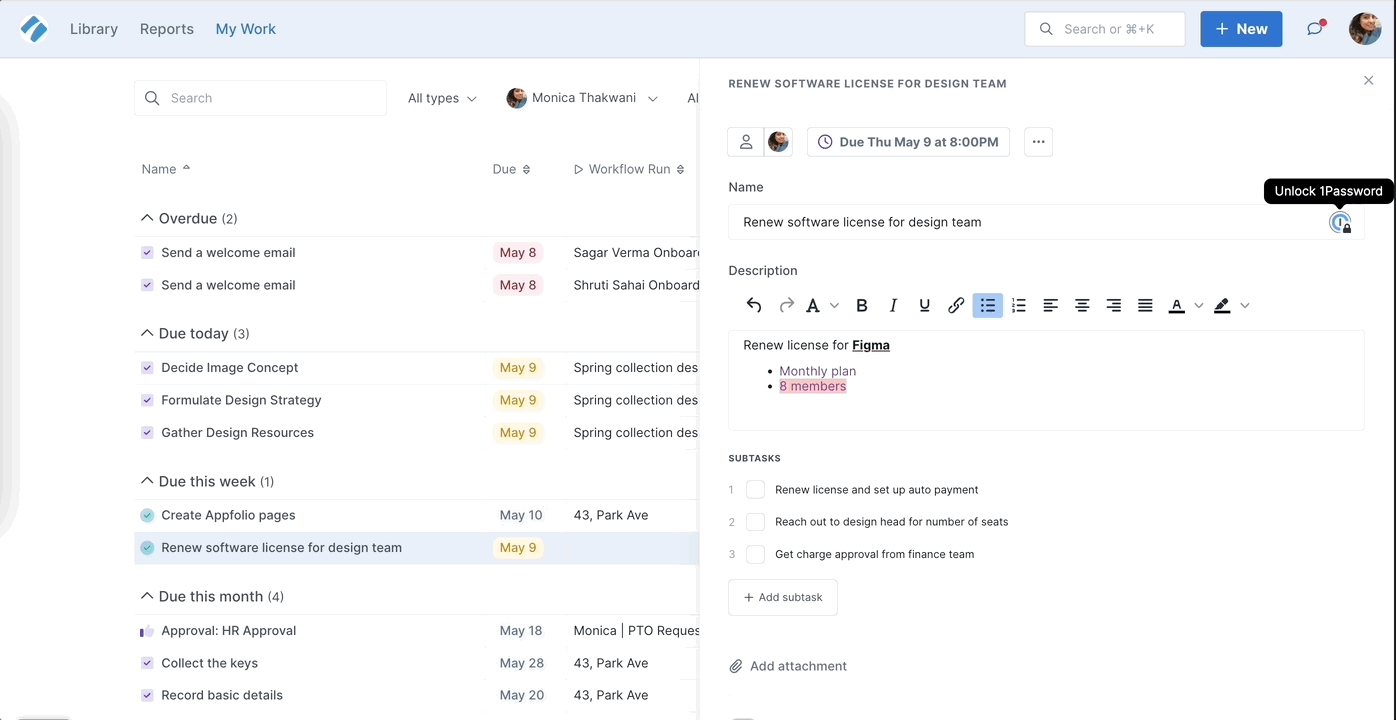This screenshot has height=720, width=1396.
Task: Click the 'Add subtask' button
Action: coord(783,597)
